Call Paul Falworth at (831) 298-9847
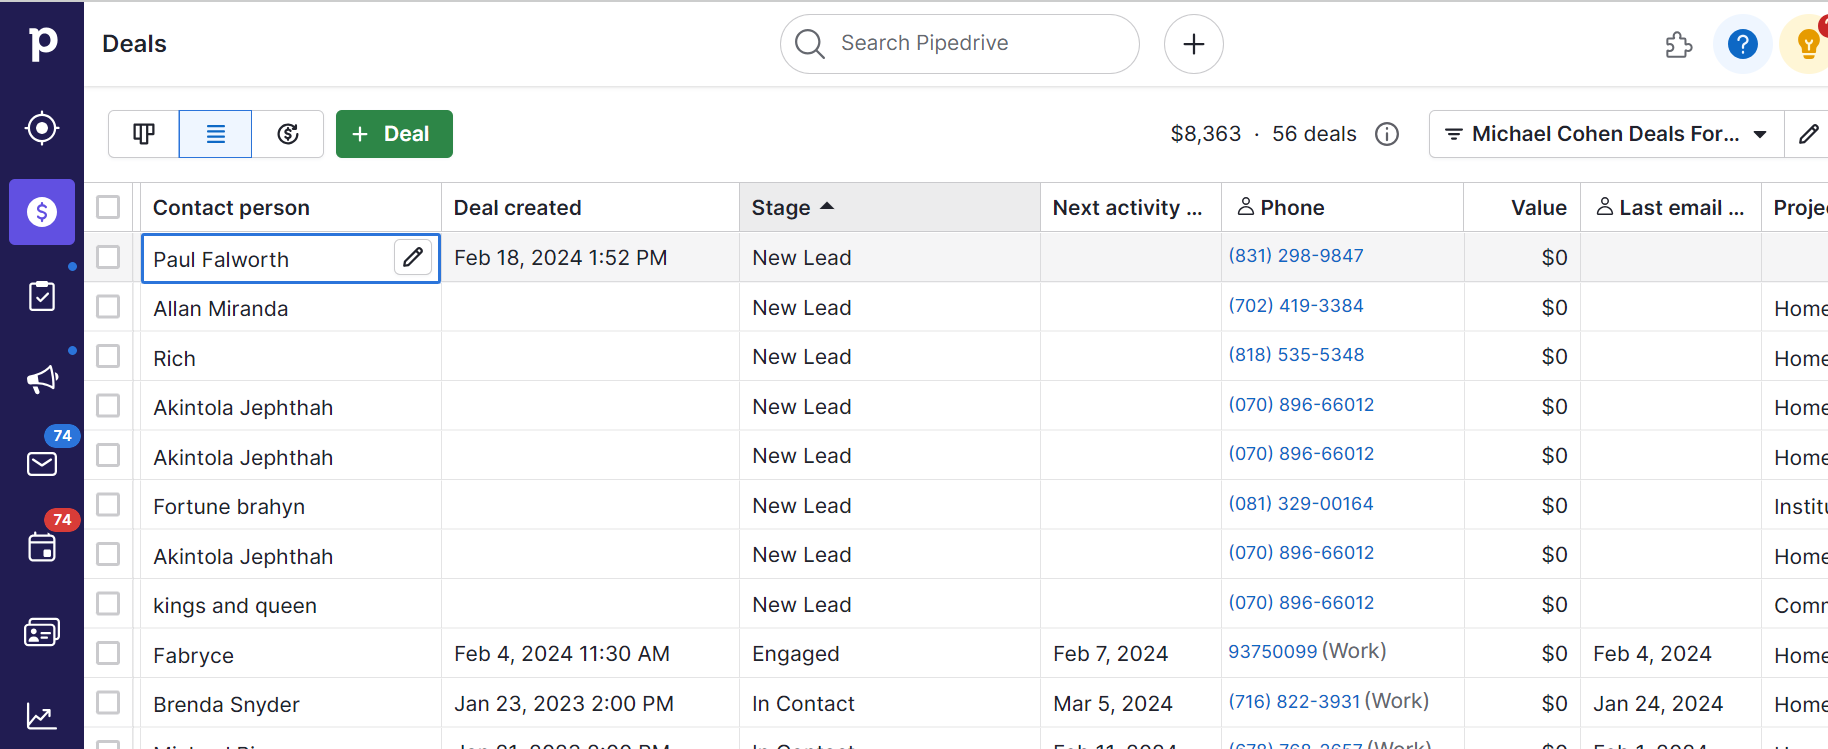1828x749 pixels. [1296, 256]
